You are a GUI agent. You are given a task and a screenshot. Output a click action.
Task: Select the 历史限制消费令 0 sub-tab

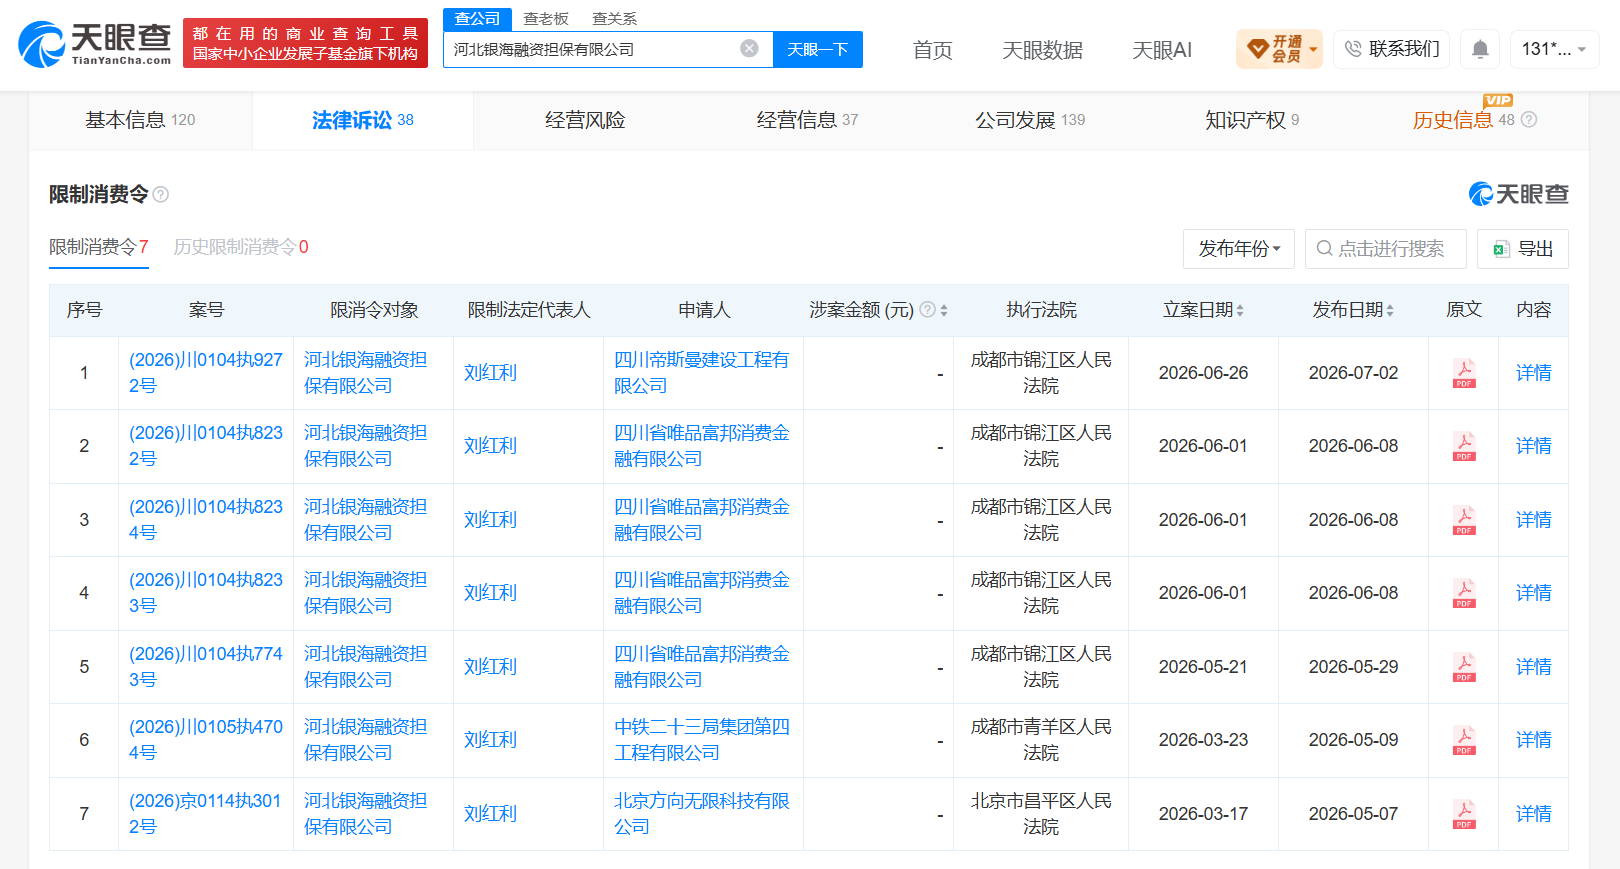[x=241, y=247]
